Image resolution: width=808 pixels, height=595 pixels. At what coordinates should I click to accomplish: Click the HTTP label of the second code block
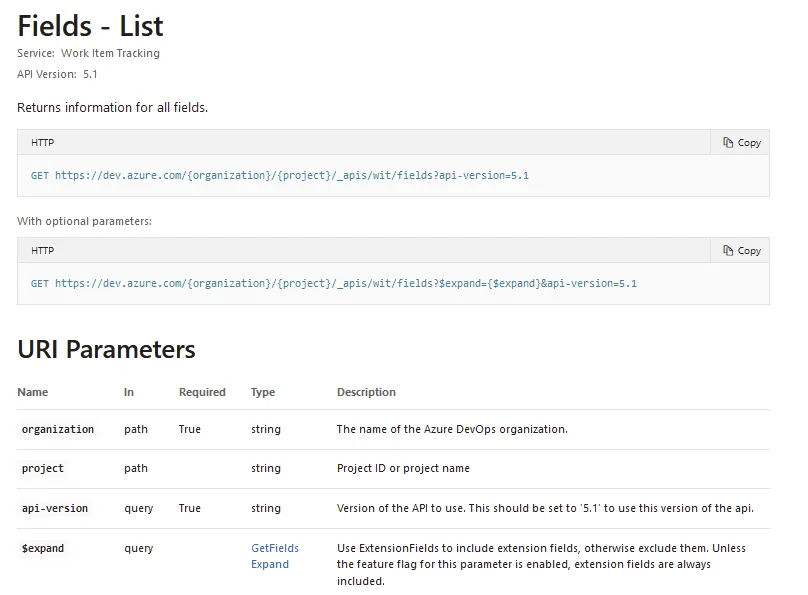pyautogui.click(x=42, y=251)
